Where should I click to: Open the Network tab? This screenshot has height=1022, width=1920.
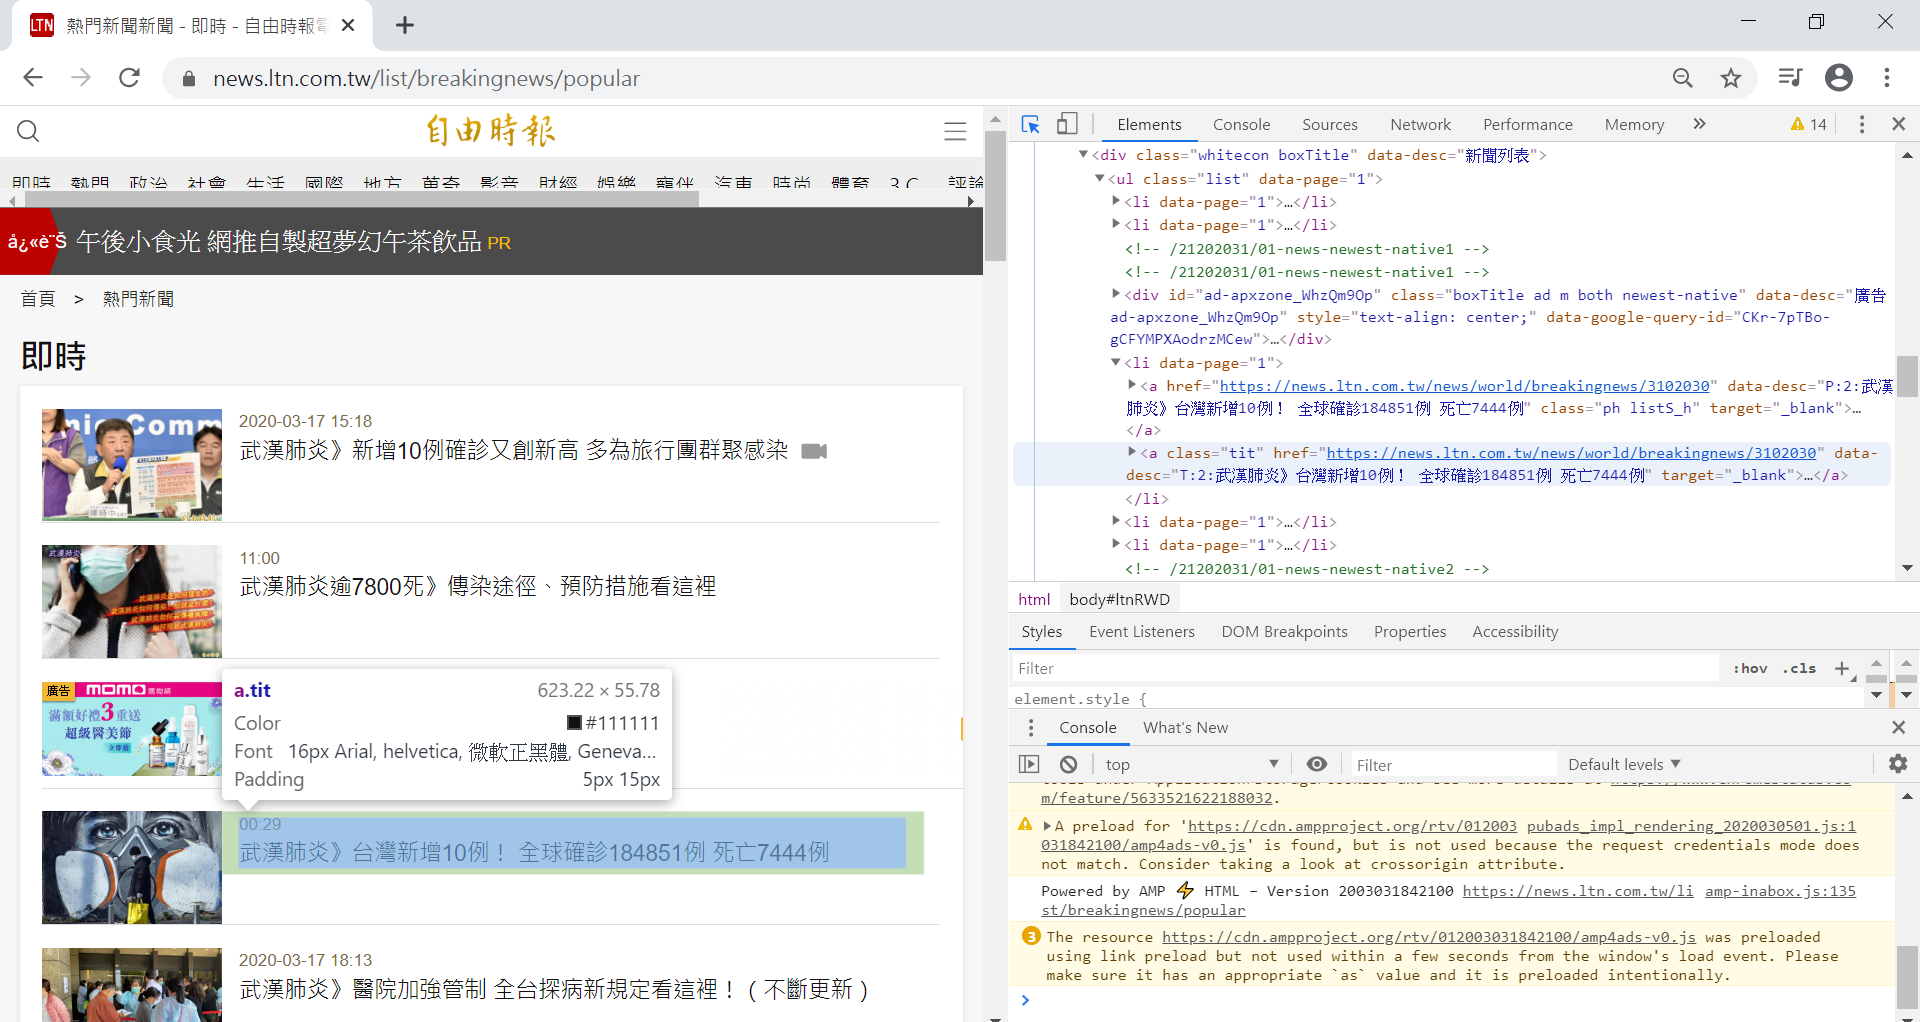pos(1420,124)
